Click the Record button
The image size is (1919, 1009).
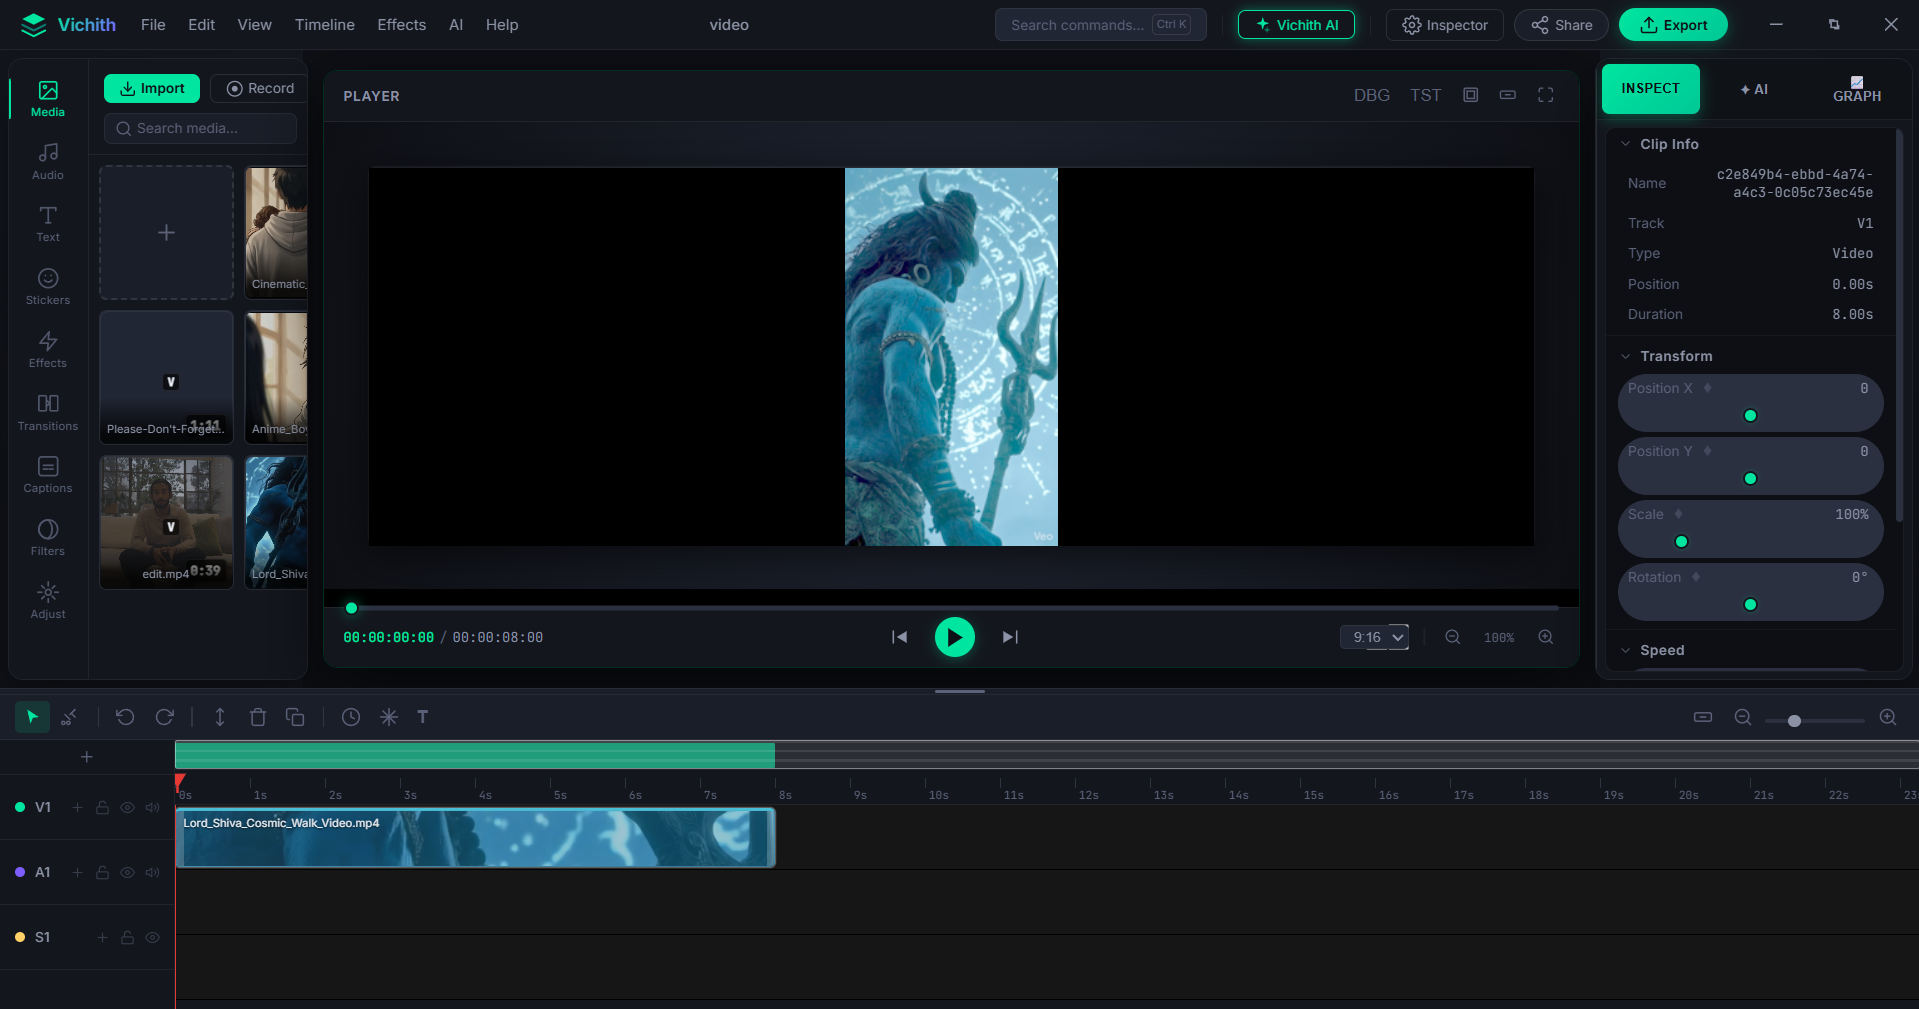[x=260, y=88]
